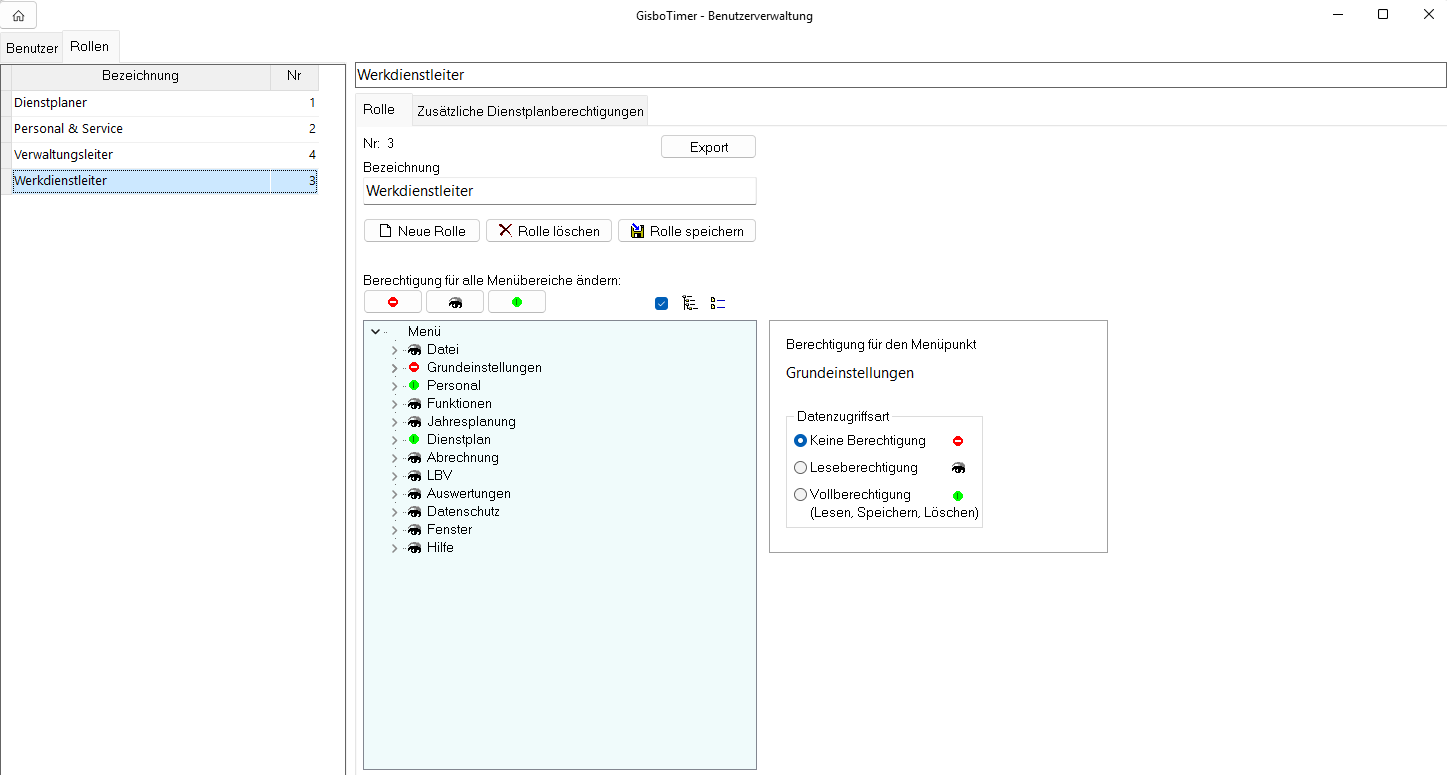
Task: Set all menu areas to full permission (green icon)
Action: [x=516, y=302]
